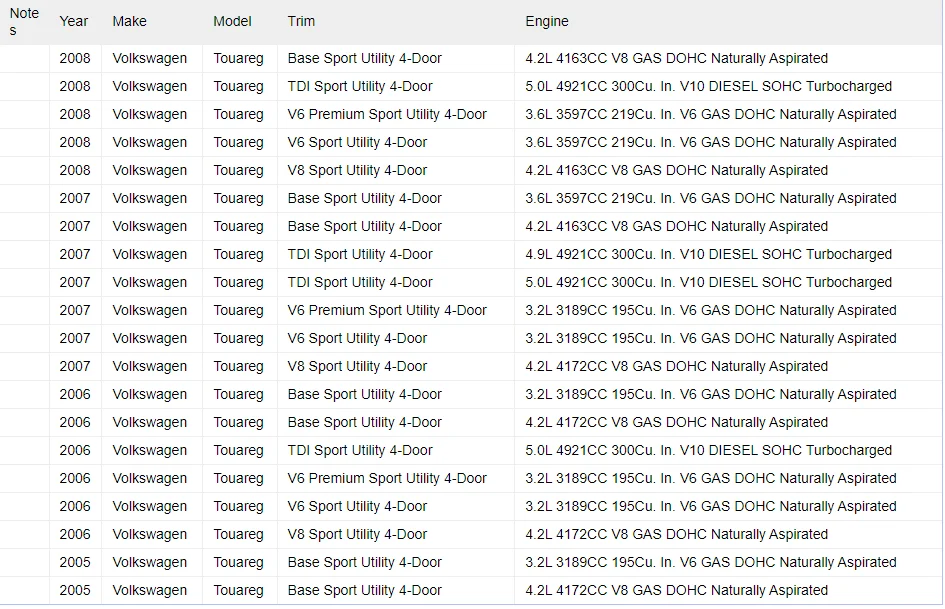The image size is (945, 609).
Task: Select the 2008 V8 Sport Utility 4-Door trim
Action: 357,170
